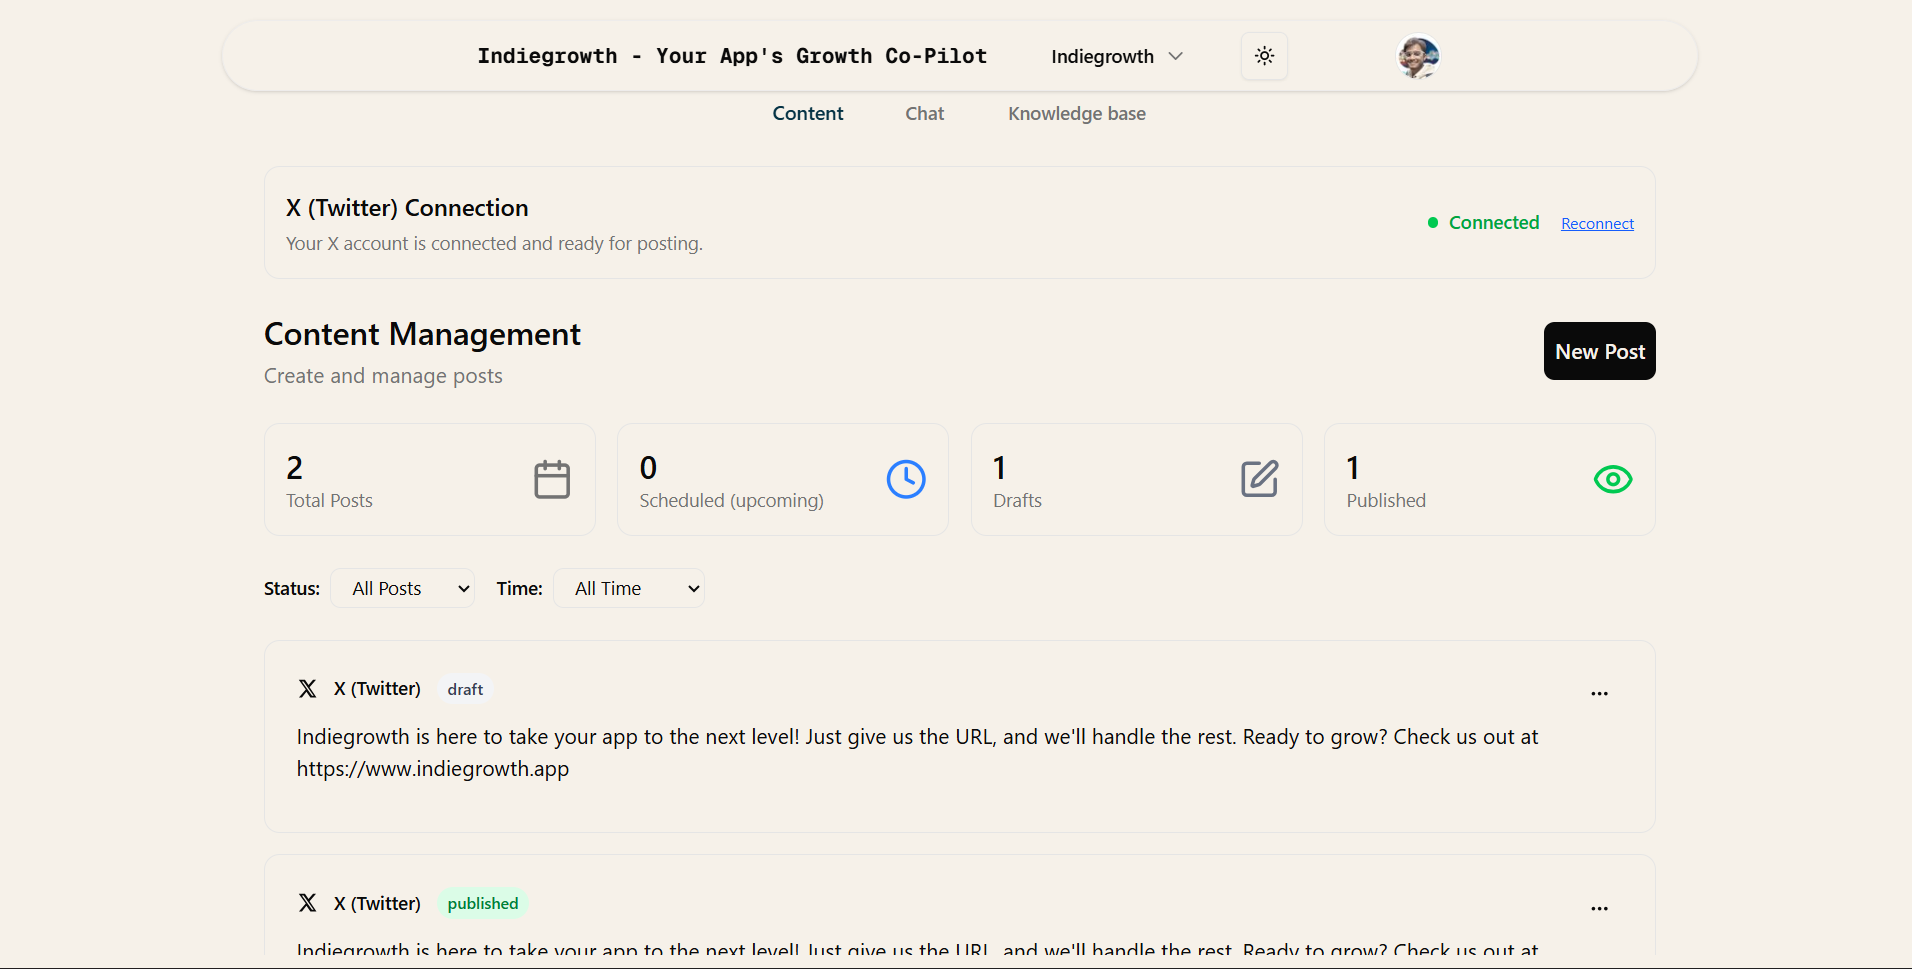Select the Content tab
This screenshot has height=969, width=1912.
807,113
